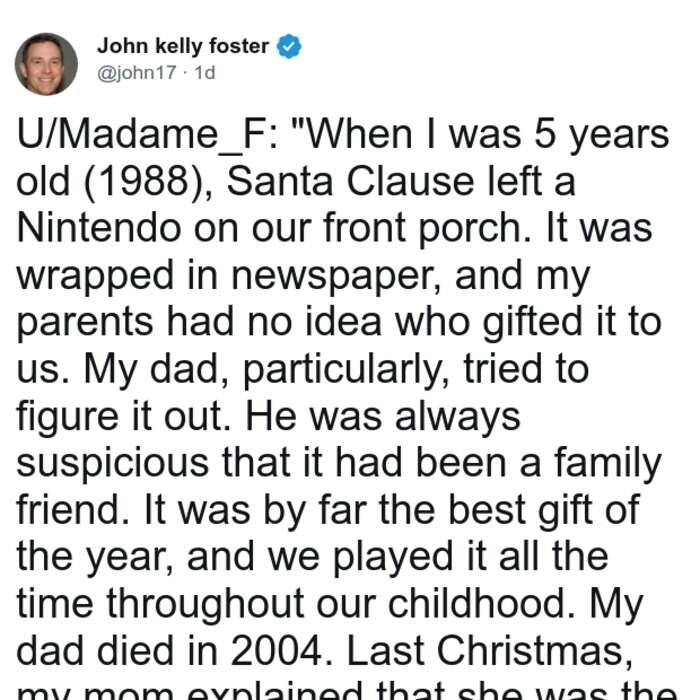The width and height of the screenshot is (700, 700).
Task: Click the phrase best gift of
Action: click(544, 510)
